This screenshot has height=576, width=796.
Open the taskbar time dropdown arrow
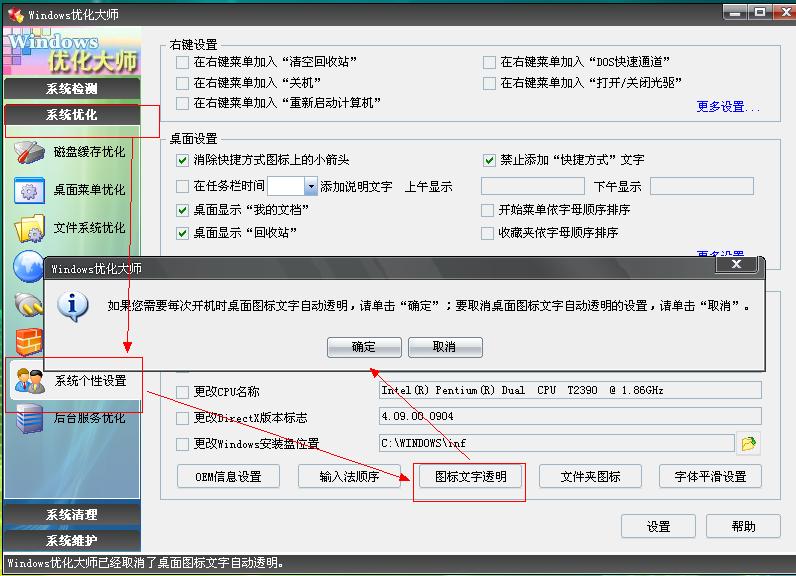[311, 186]
